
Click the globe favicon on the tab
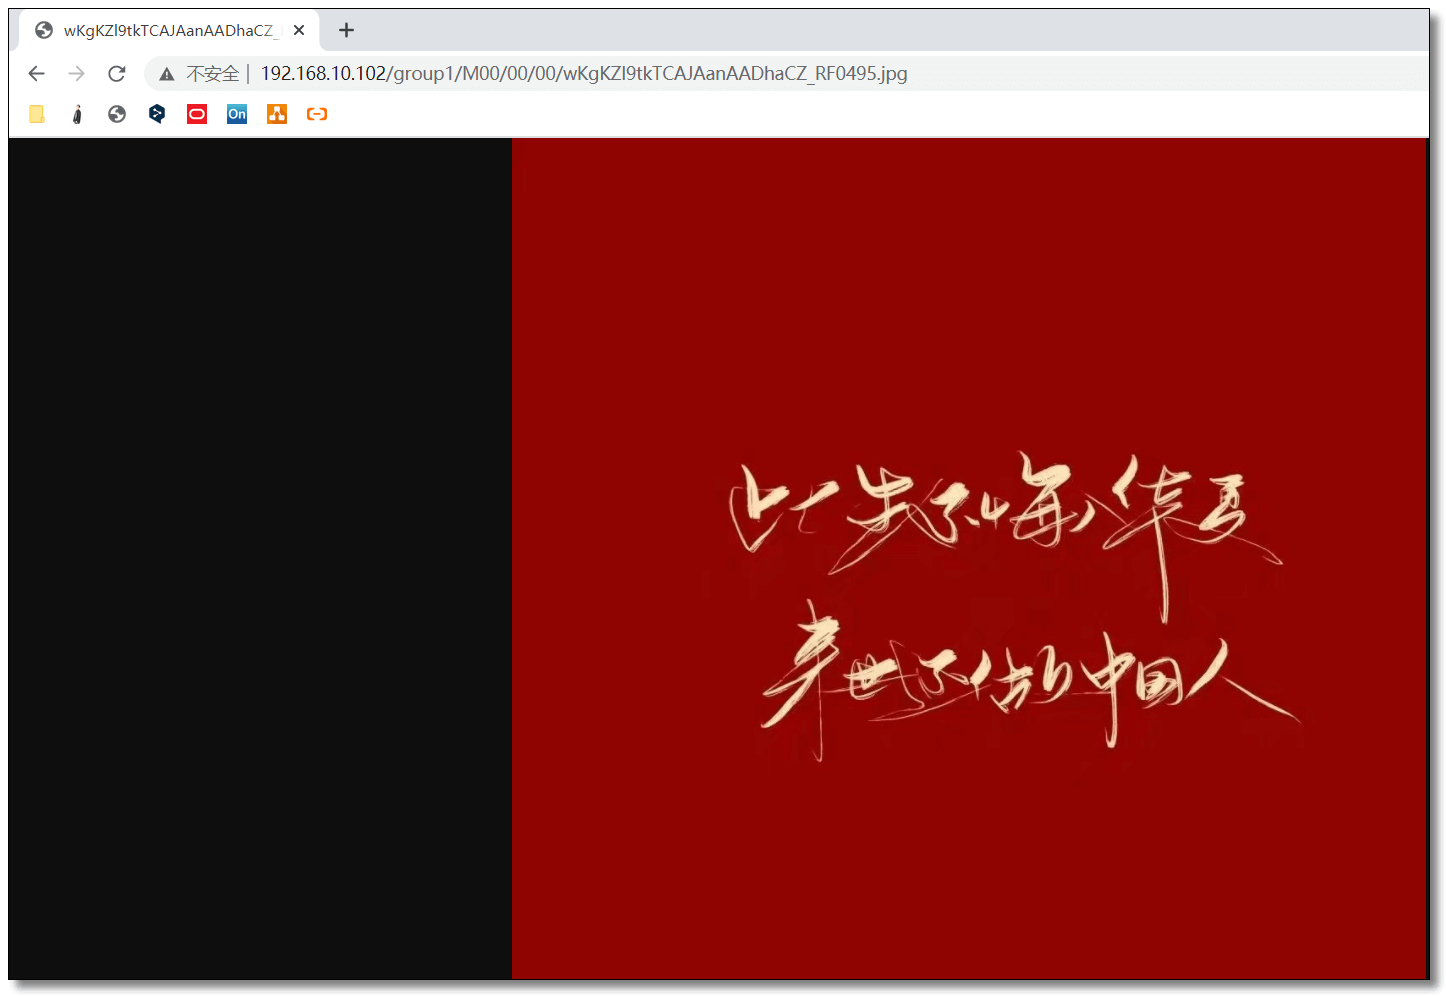click(x=44, y=30)
